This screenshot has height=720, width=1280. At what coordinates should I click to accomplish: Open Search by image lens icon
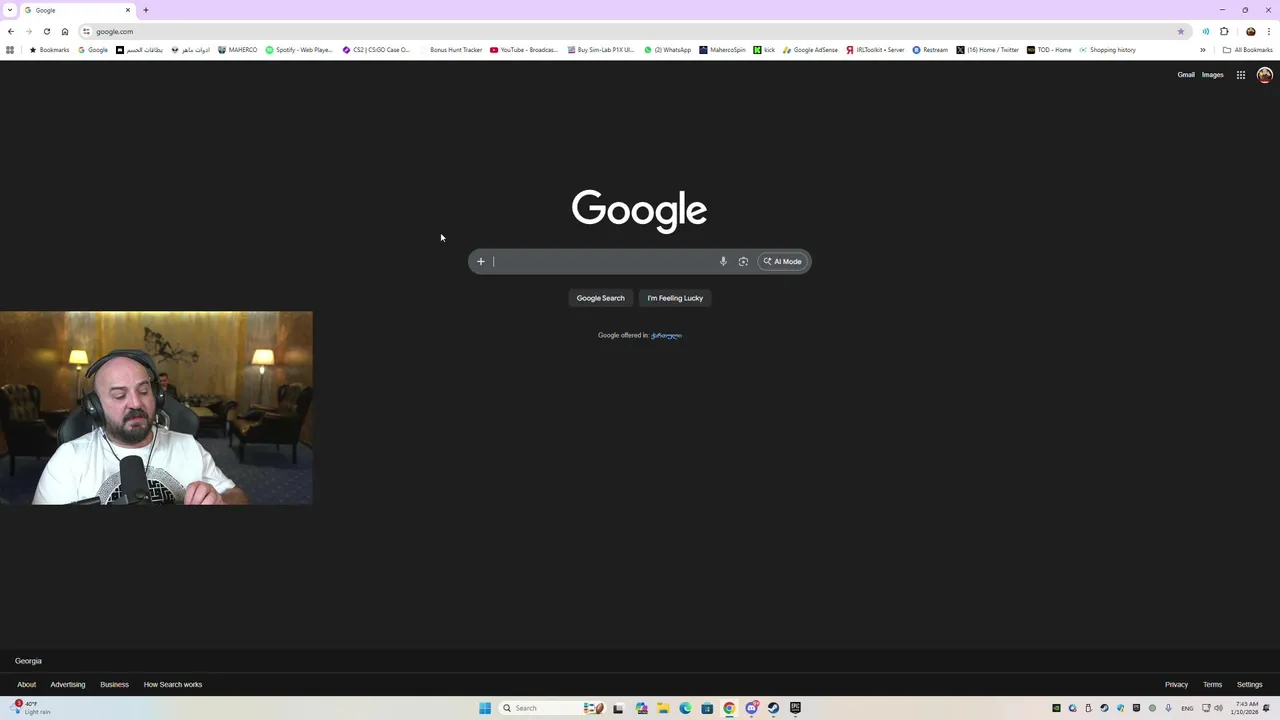coord(743,262)
